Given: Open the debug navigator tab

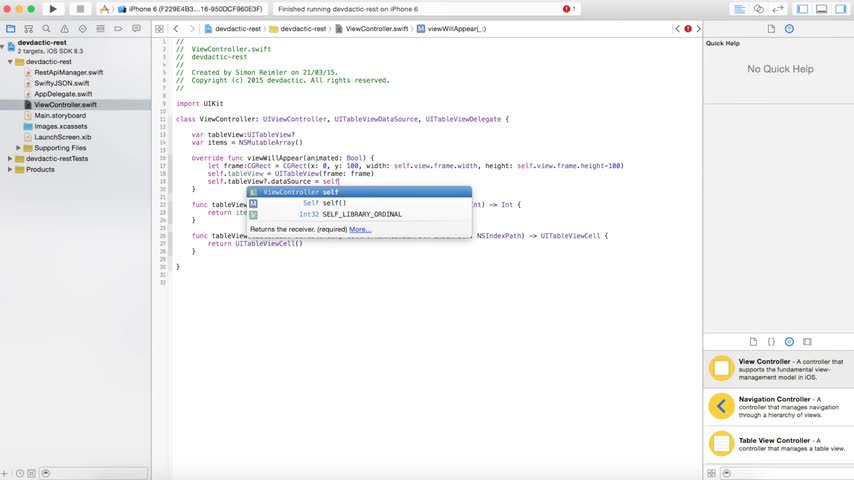Looking at the screenshot, I should click(x=100, y=28).
